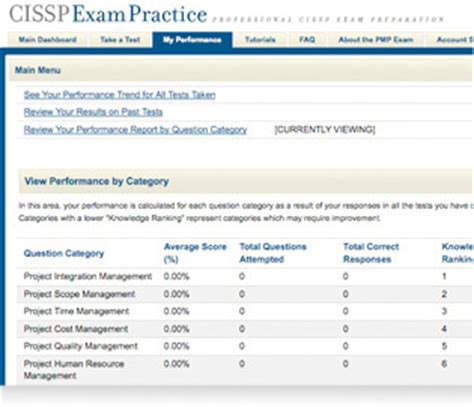Select the Project Human Resource Management row label

(74, 370)
